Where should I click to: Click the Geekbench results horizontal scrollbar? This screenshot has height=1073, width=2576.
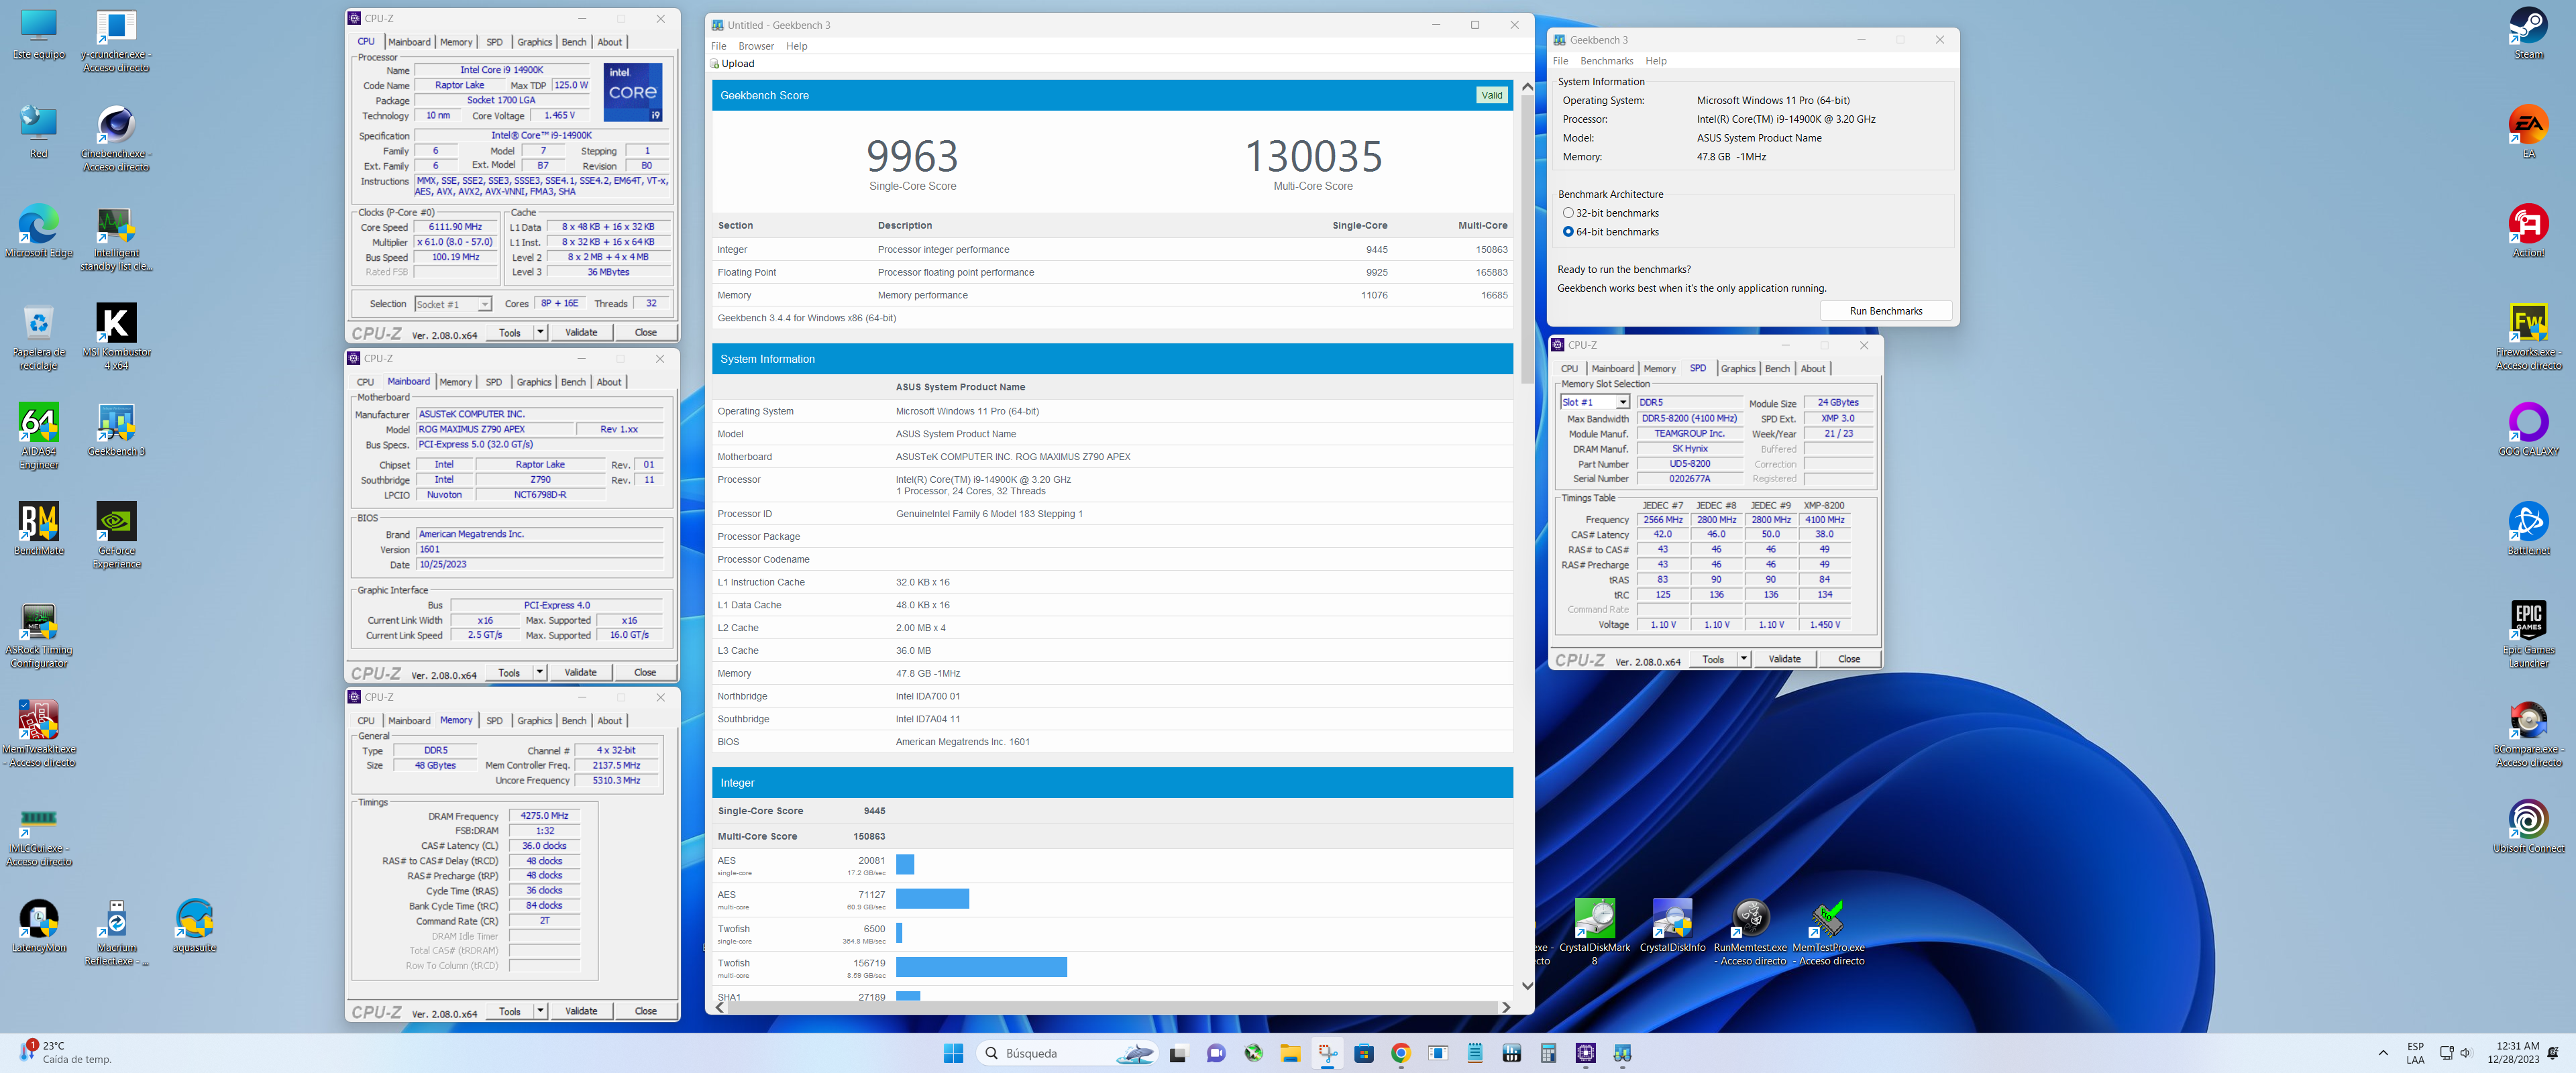(1112, 1007)
